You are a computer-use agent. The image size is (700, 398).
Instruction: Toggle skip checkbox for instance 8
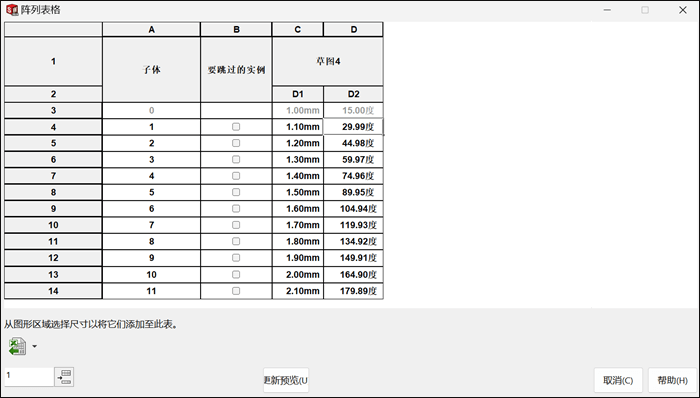point(236,241)
